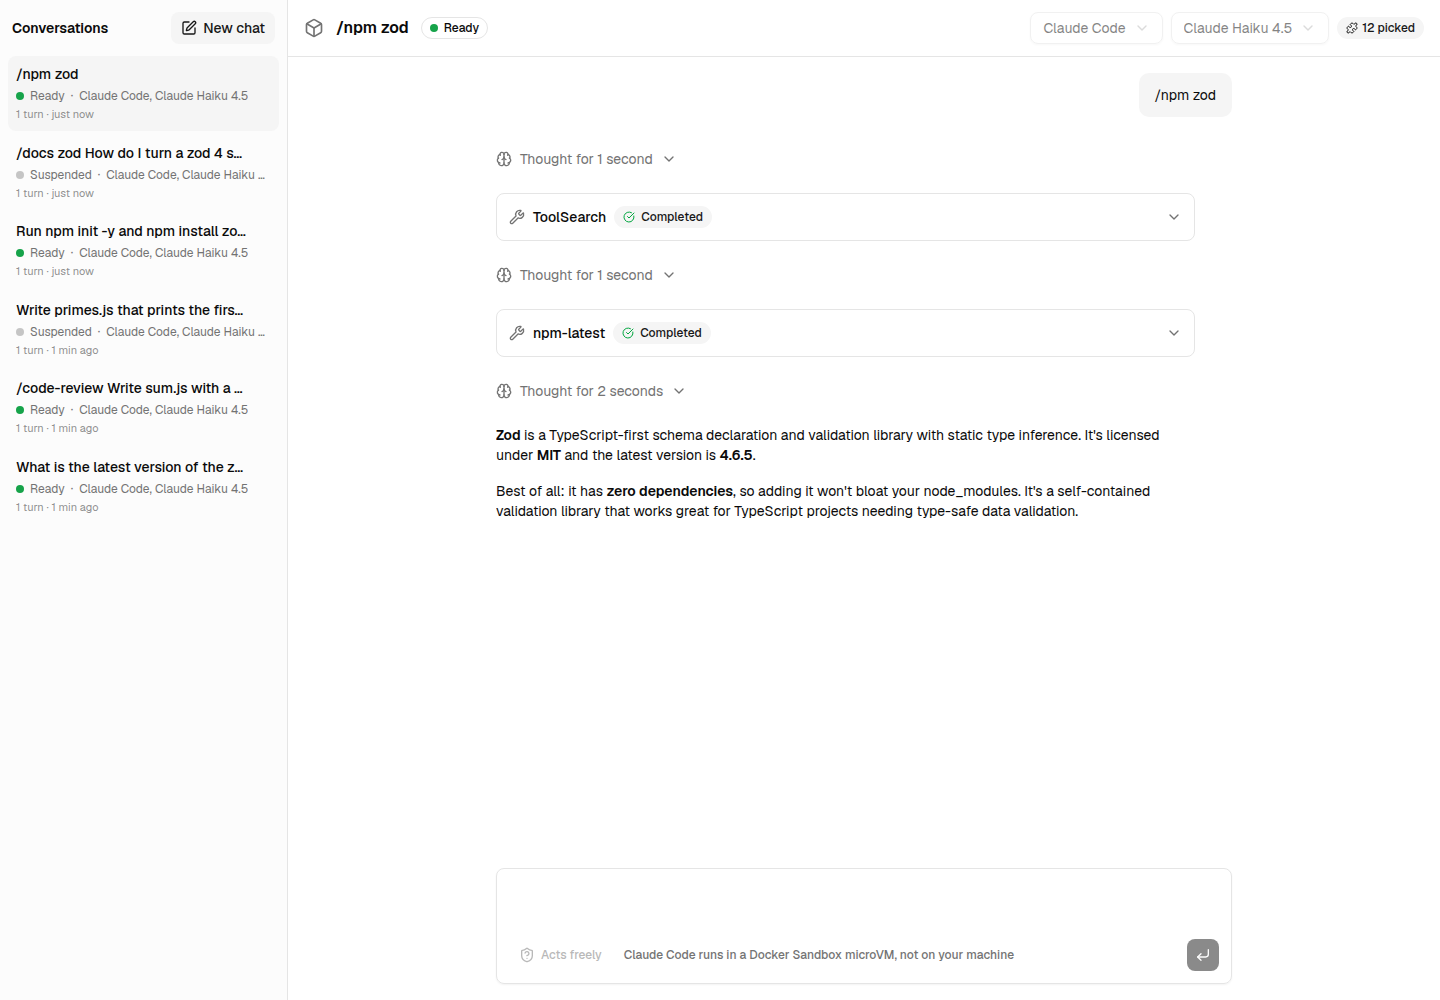The image size is (1440, 1000).
Task: Click the wrench icon on ToolSearch row
Action: (517, 217)
